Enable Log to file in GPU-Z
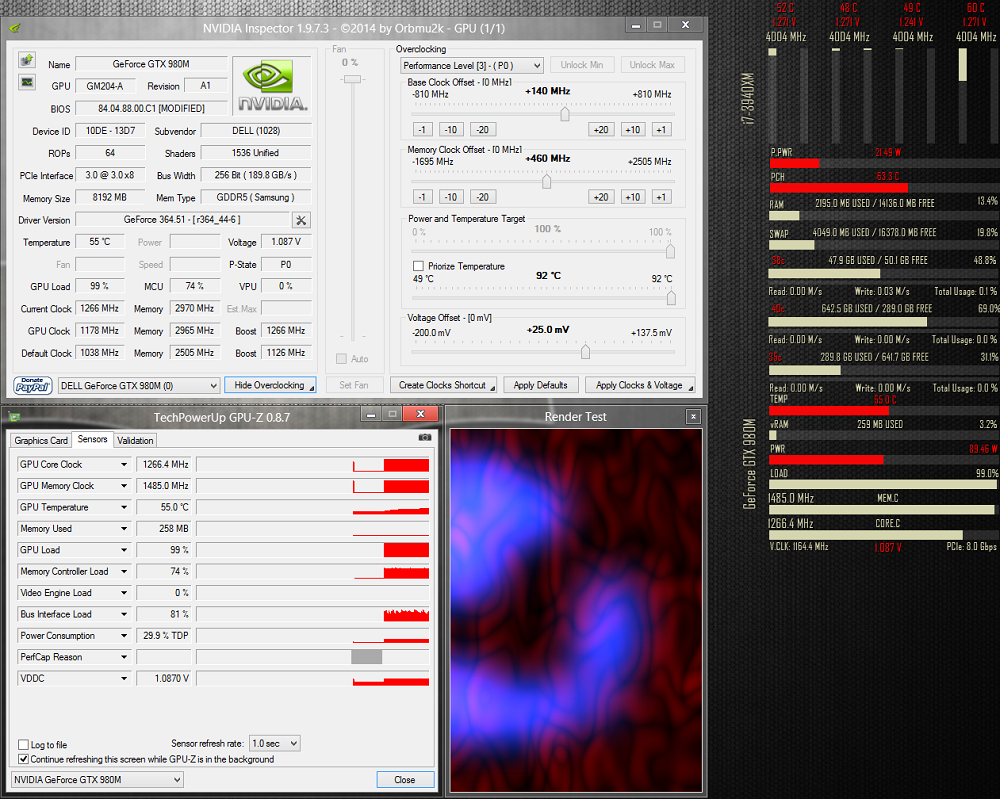Image resolution: width=1000 pixels, height=799 pixels. pos(24,744)
